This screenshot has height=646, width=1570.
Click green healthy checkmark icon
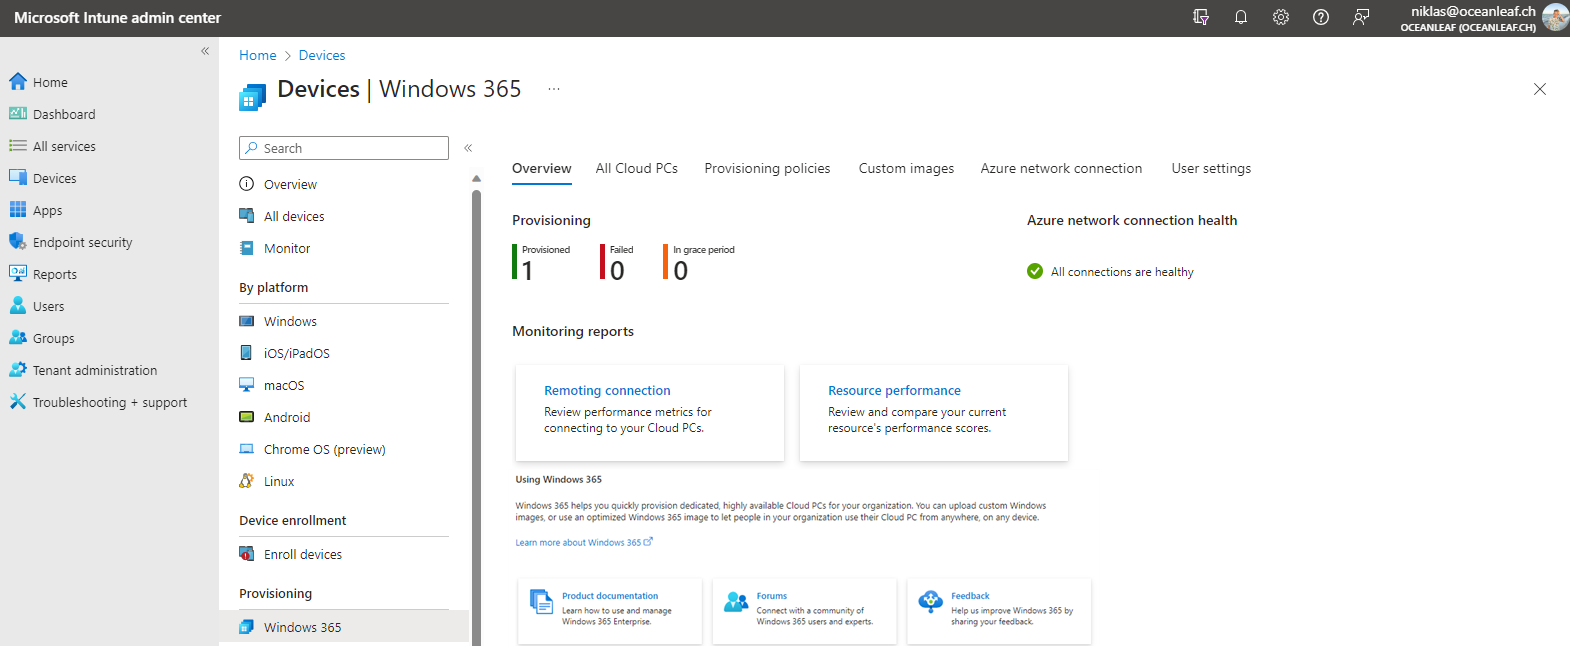tap(1035, 271)
